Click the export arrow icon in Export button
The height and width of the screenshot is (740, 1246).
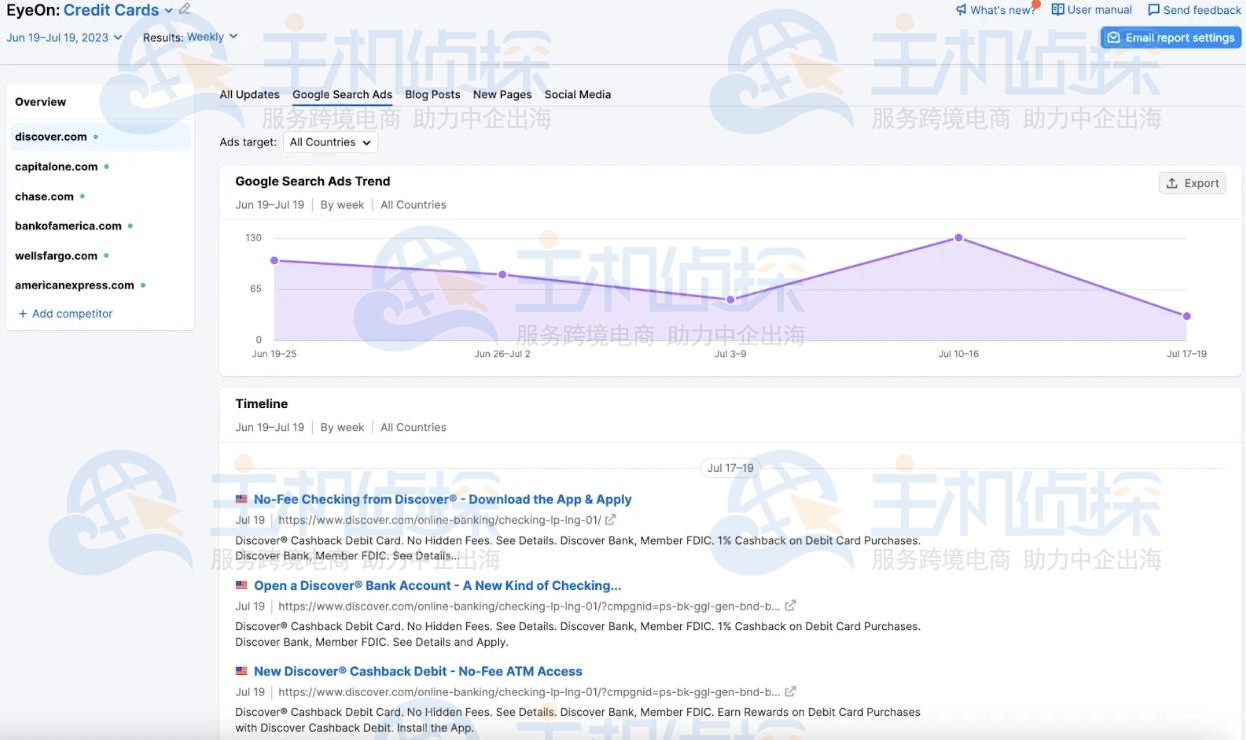pos(1172,183)
